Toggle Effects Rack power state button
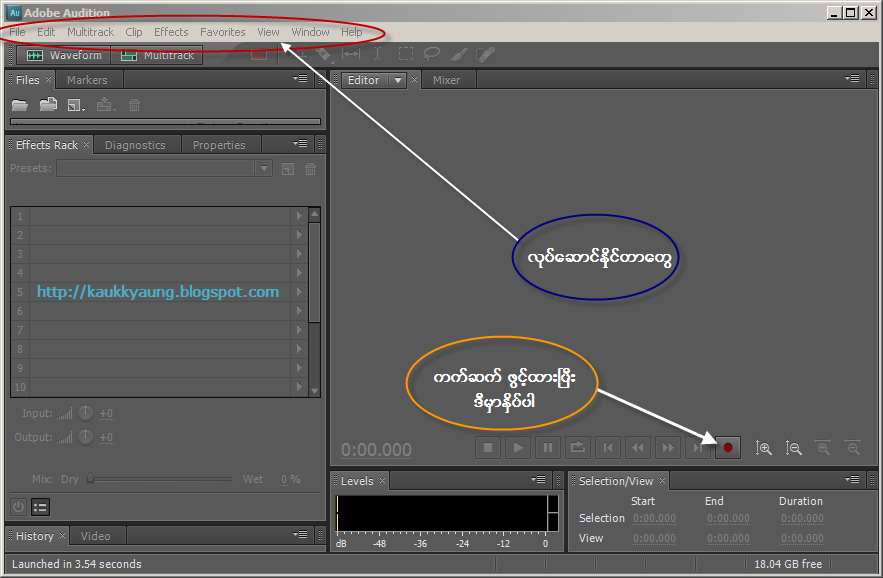Viewport: 883px width, 578px height. pyautogui.click(x=19, y=507)
